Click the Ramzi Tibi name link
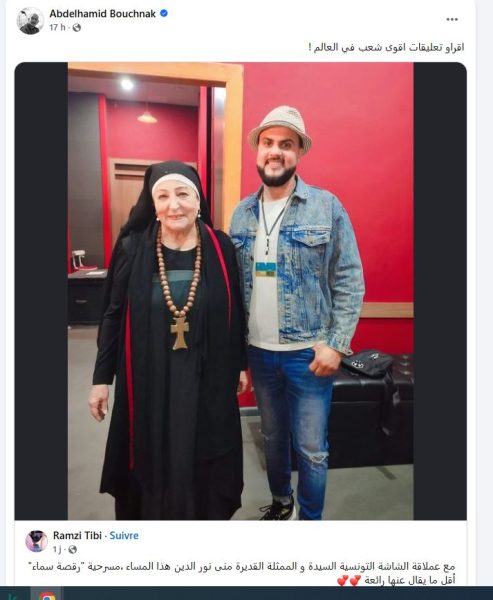493x600 pixels. (77, 535)
